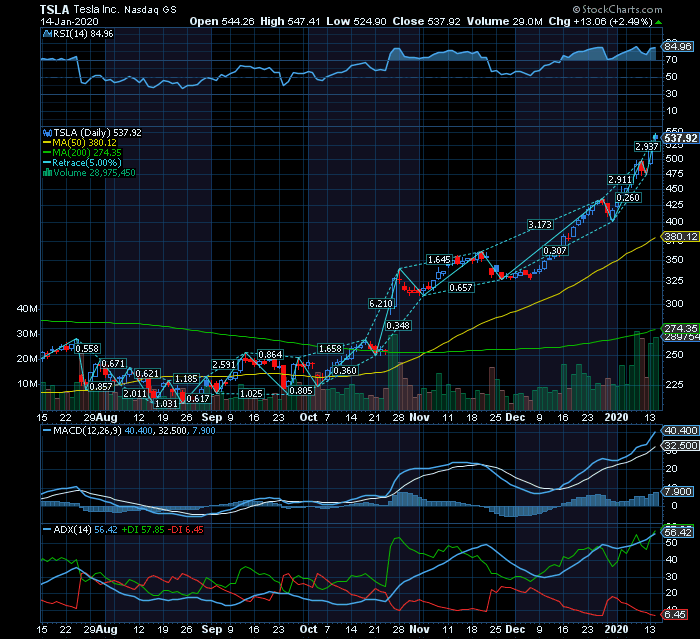Click the blue ADX(14) legend line marker
This screenshot has height=639, width=700.
(47, 530)
